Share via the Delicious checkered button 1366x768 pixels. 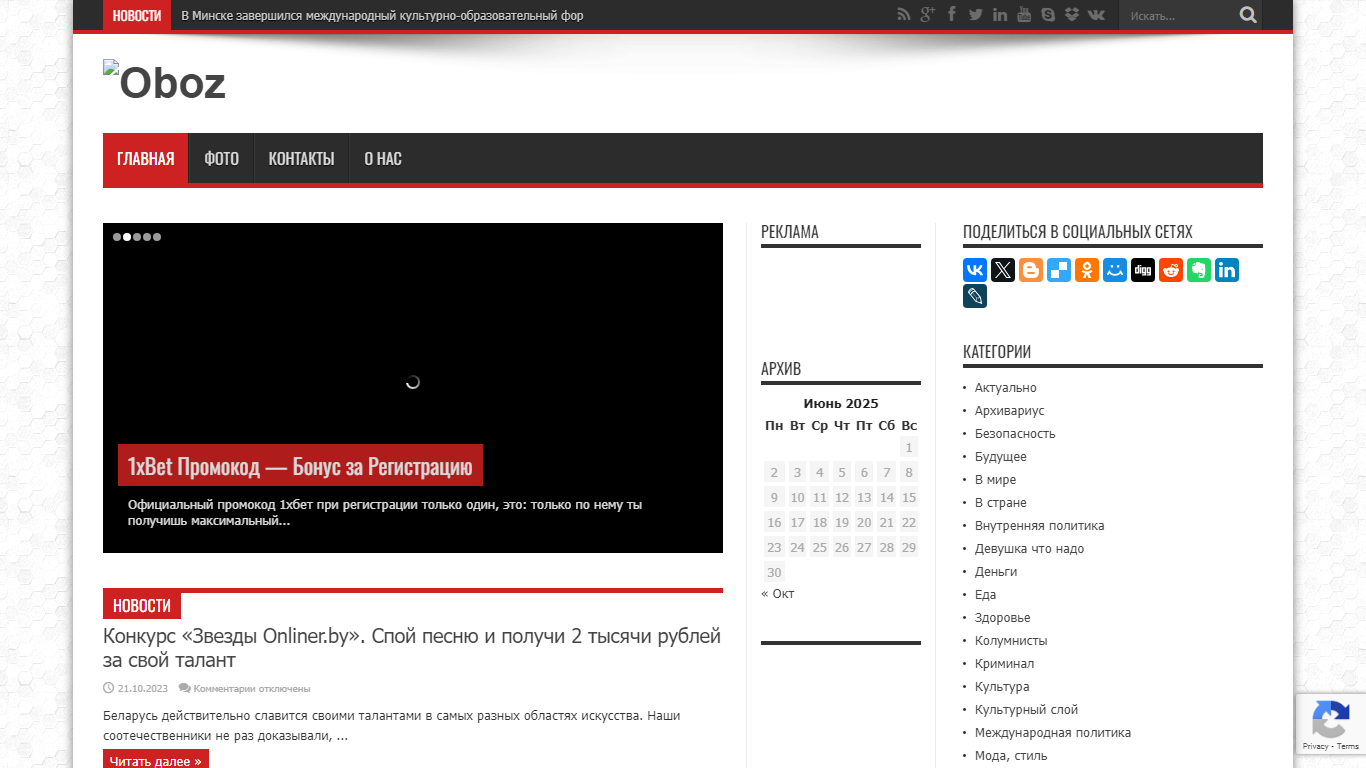pyautogui.click(x=1059, y=270)
